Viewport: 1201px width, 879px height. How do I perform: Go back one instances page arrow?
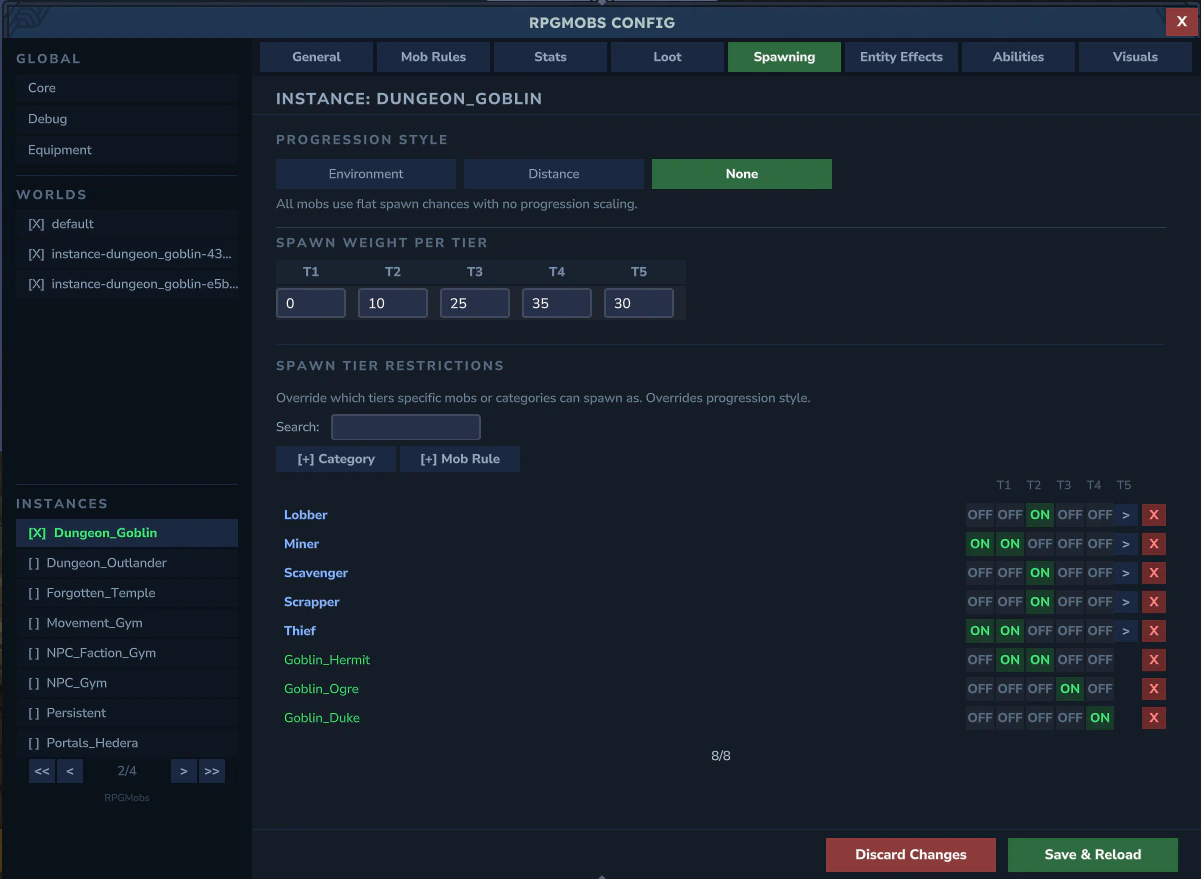point(69,770)
